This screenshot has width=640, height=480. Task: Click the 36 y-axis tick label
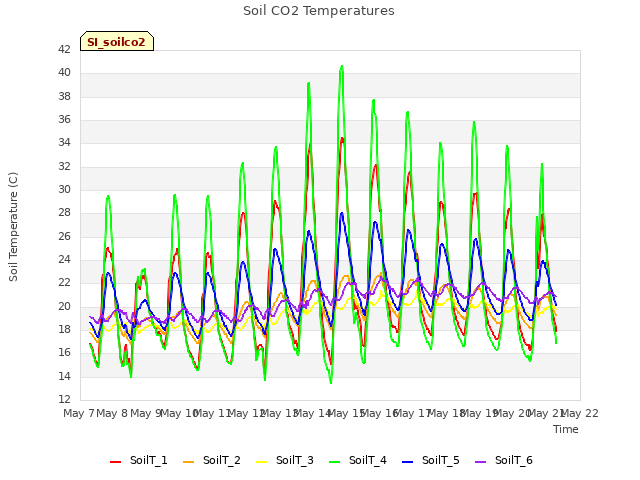(x=64, y=120)
